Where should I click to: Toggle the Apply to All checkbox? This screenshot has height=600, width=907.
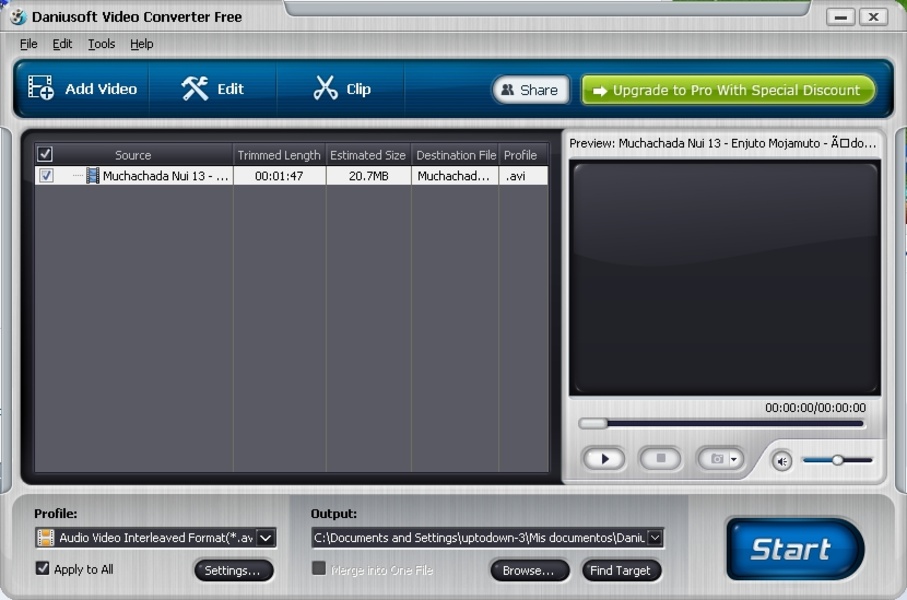click(42, 568)
